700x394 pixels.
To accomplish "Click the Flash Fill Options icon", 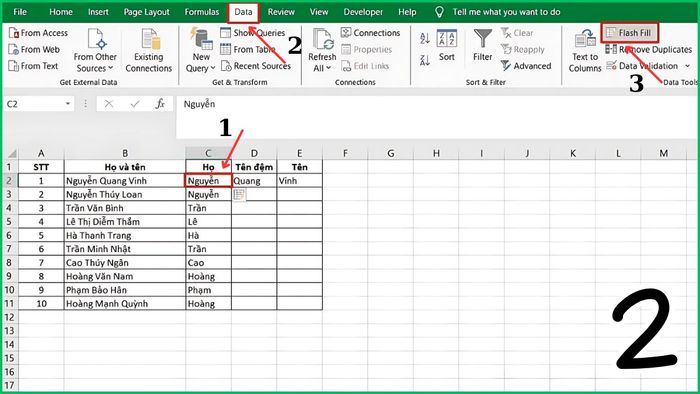I will click(x=239, y=195).
